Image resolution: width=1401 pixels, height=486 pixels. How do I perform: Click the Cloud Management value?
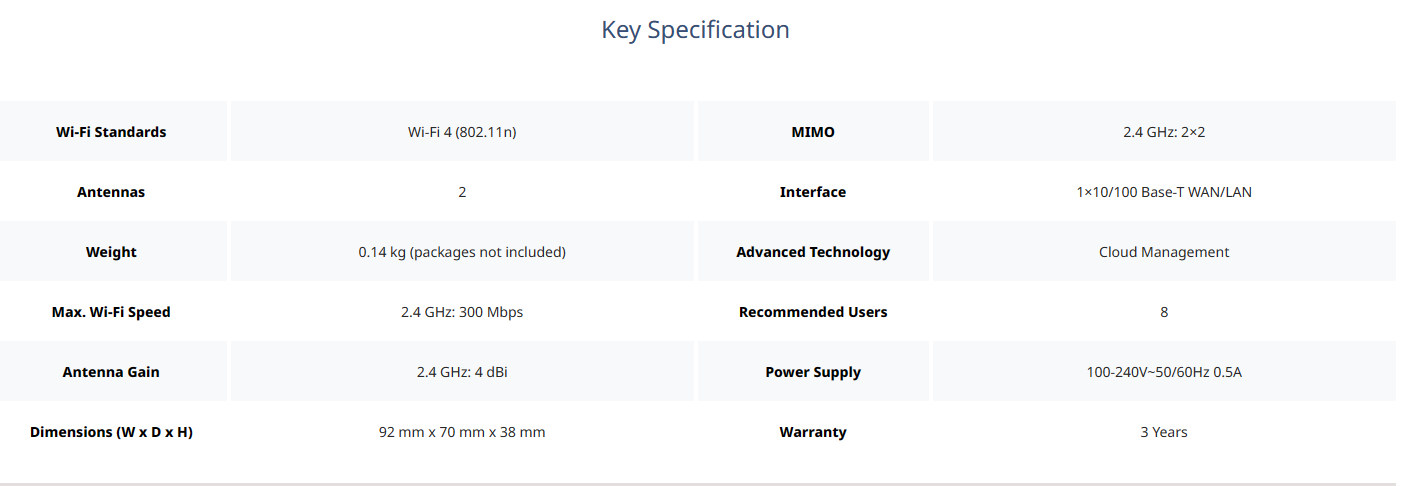[1164, 252]
